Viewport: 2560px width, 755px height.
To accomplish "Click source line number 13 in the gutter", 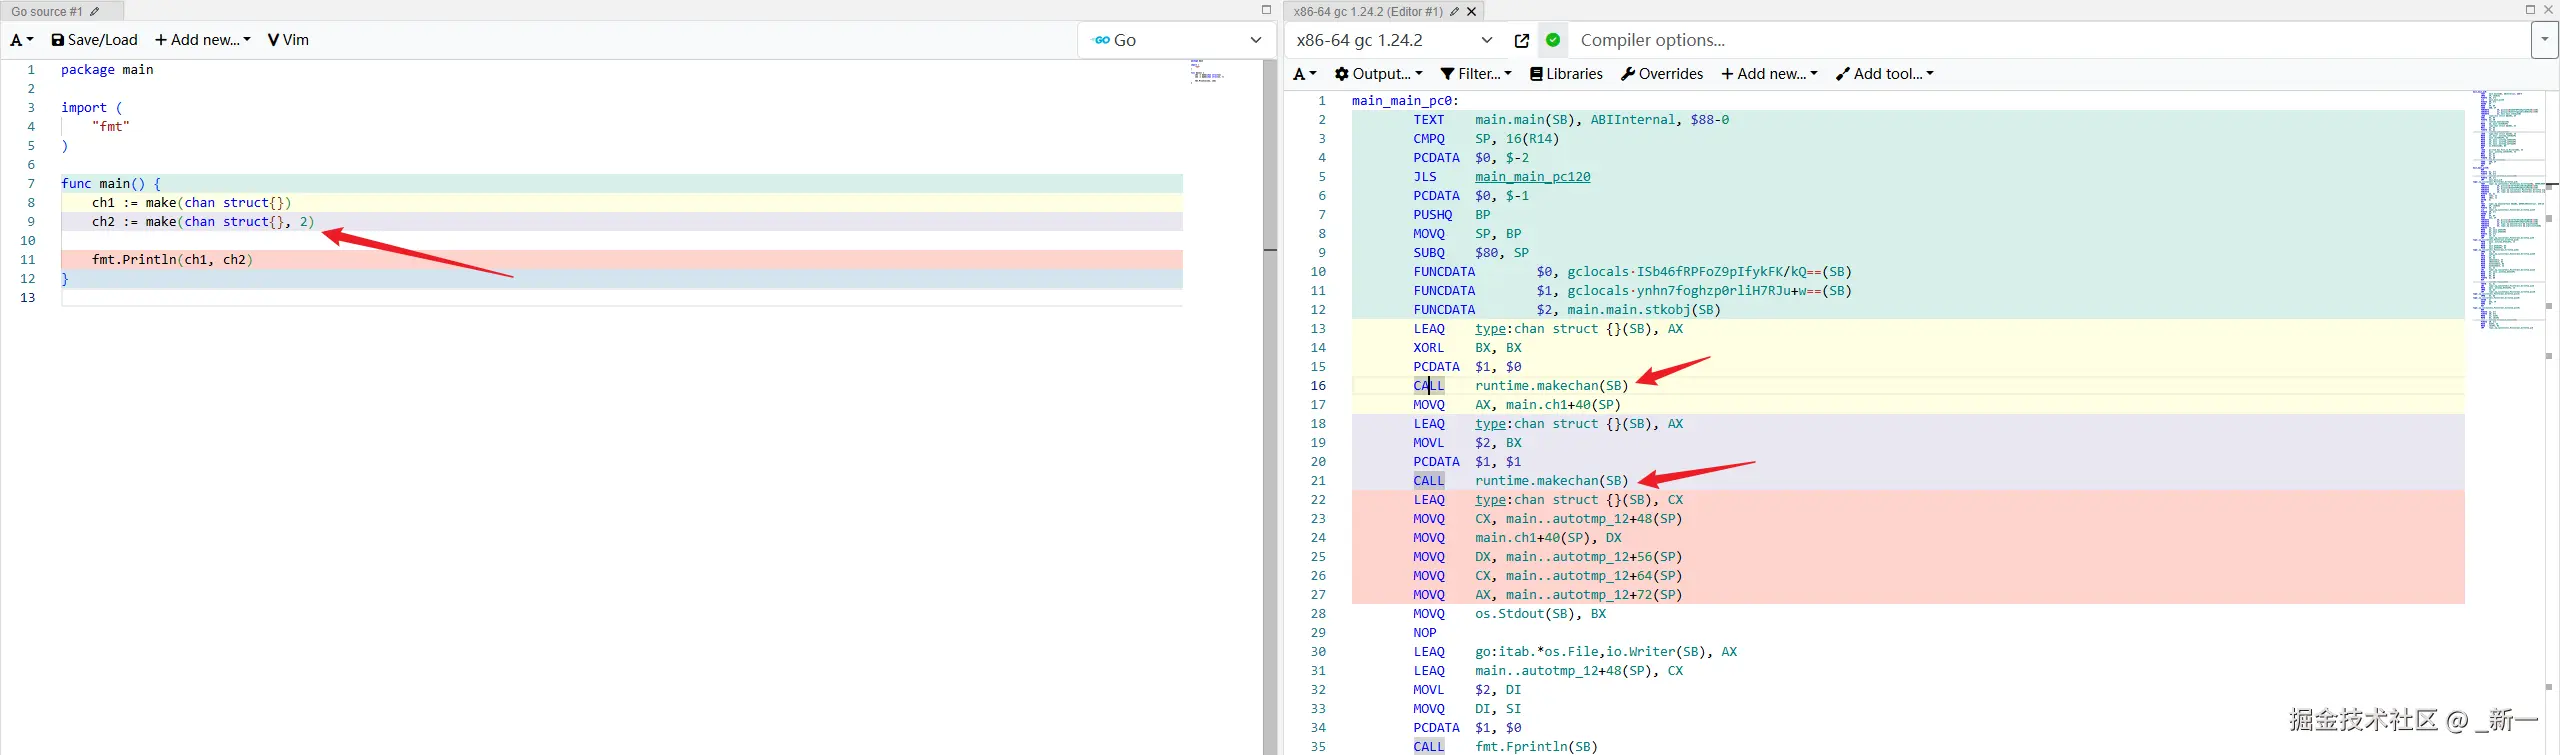I will click(x=27, y=298).
